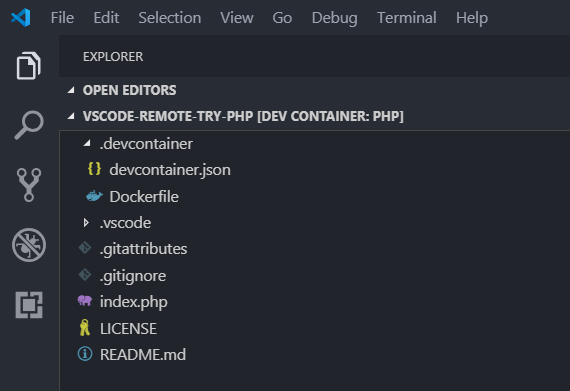The width and height of the screenshot is (570, 391).
Task: Open the index.php file
Action: pyautogui.click(x=134, y=302)
